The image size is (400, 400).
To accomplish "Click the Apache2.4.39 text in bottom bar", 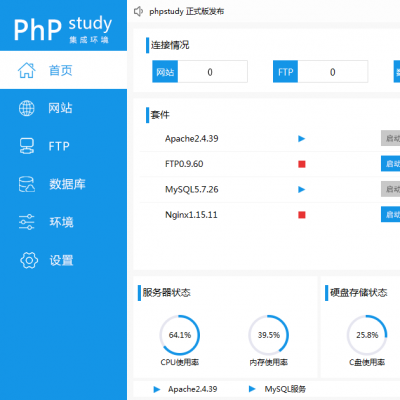I will [x=193, y=389].
